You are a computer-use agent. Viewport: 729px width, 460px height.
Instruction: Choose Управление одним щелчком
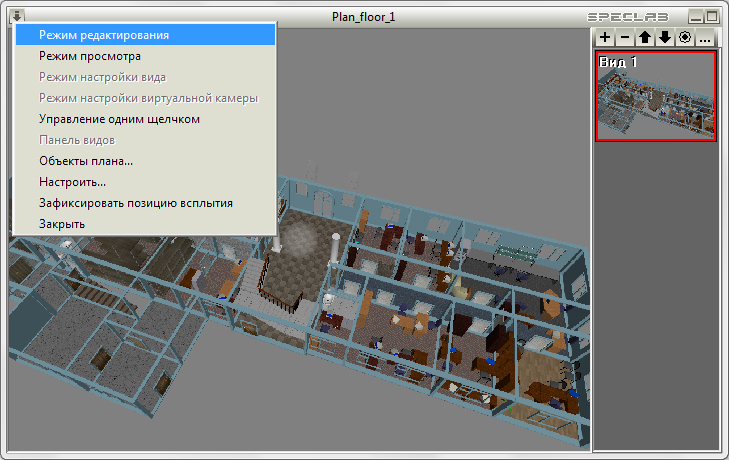click(146, 119)
